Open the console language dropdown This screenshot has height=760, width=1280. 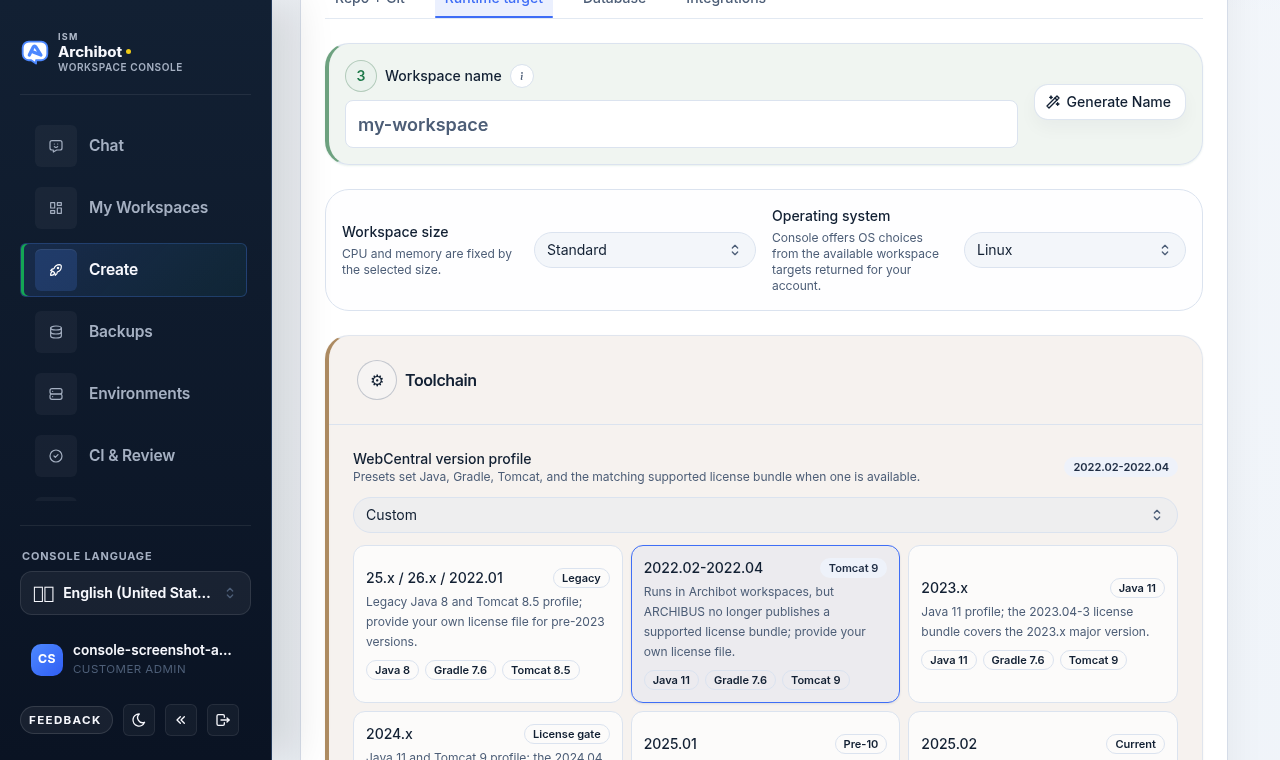135,593
